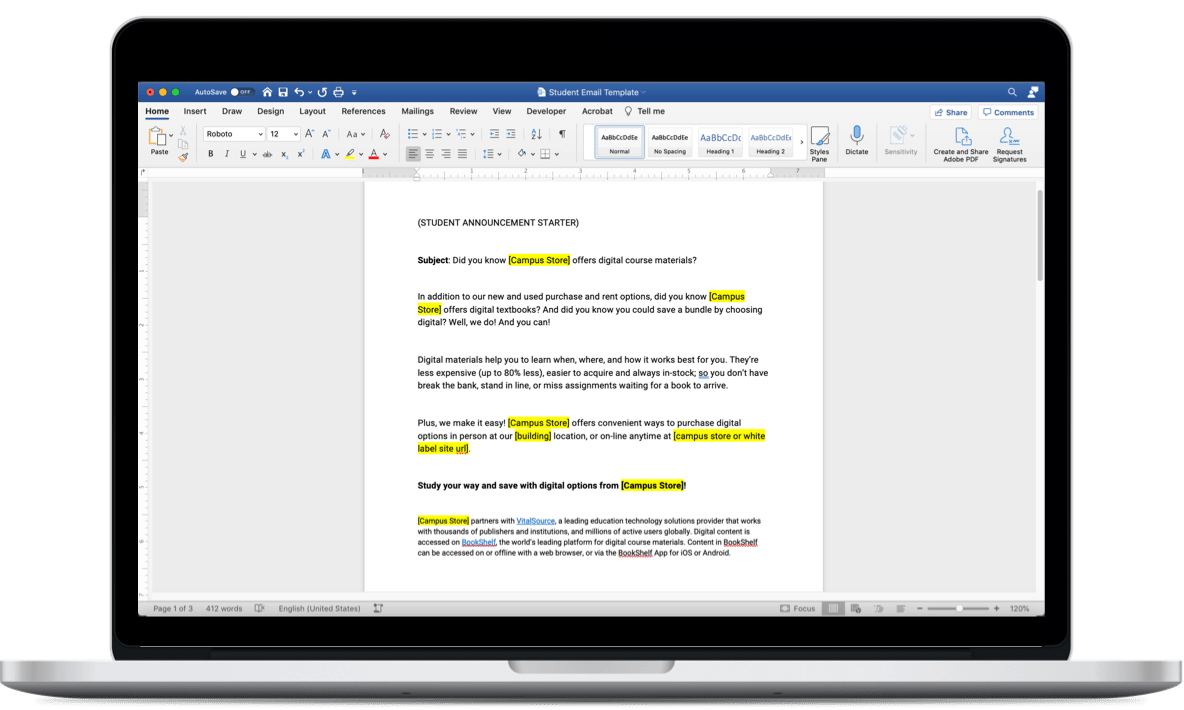Open the Styles Pane

coord(819,144)
